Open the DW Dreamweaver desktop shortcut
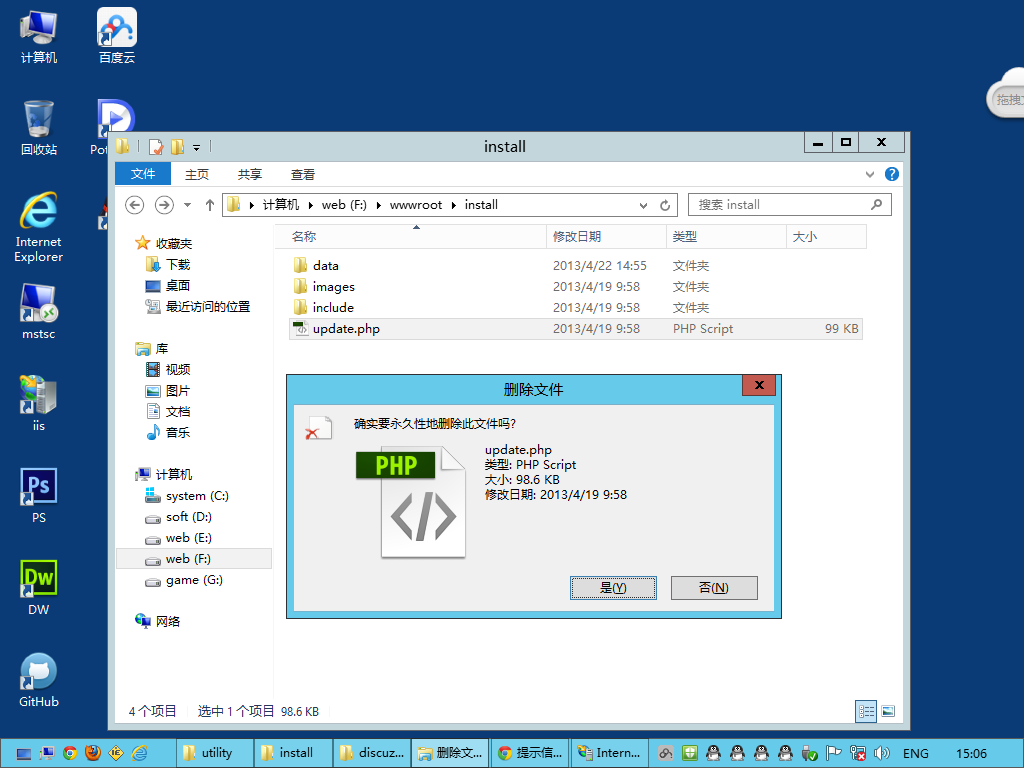Image resolution: width=1024 pixels, height=768 pixels. coord(39,588)
